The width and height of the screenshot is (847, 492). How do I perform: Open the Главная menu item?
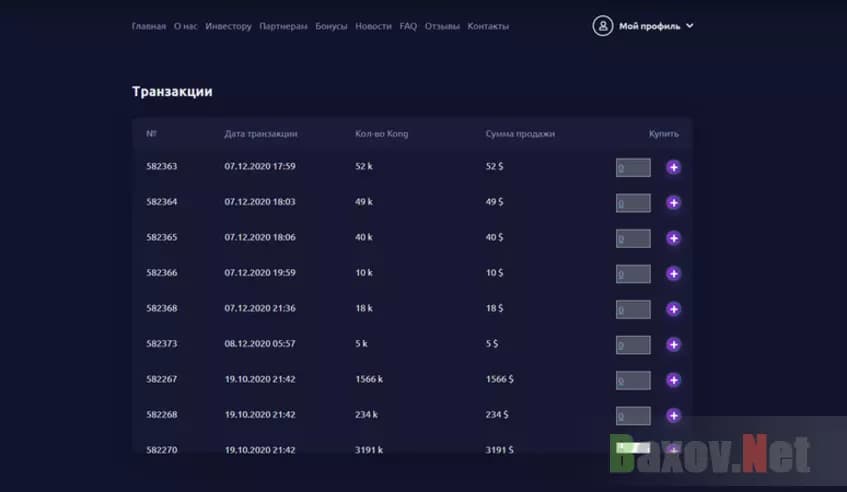click(x=149, y=26)
